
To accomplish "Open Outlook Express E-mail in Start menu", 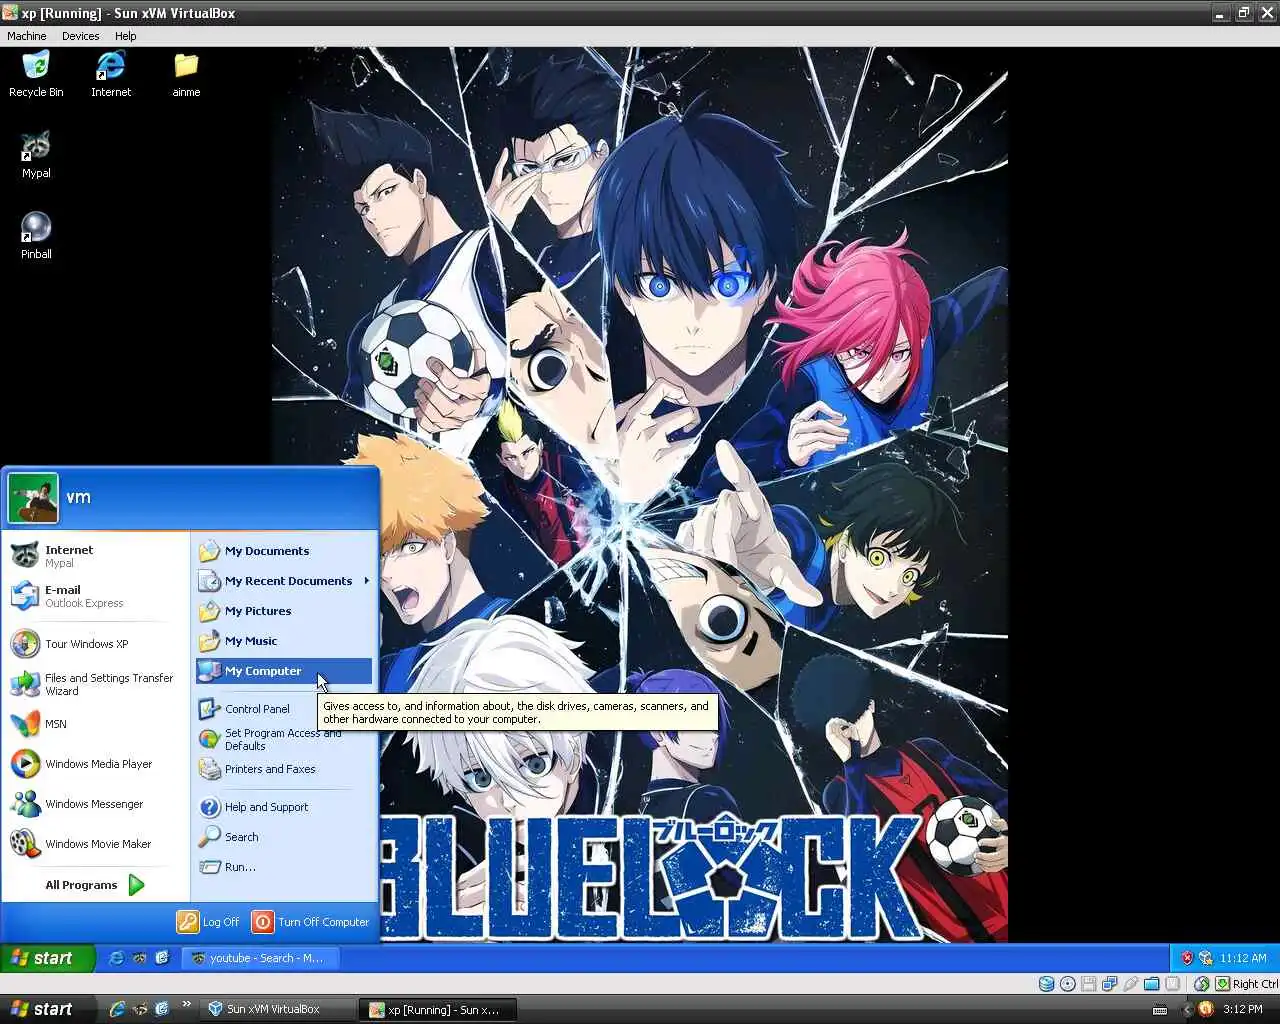I will pyautogui.click(x=97, y=596).
